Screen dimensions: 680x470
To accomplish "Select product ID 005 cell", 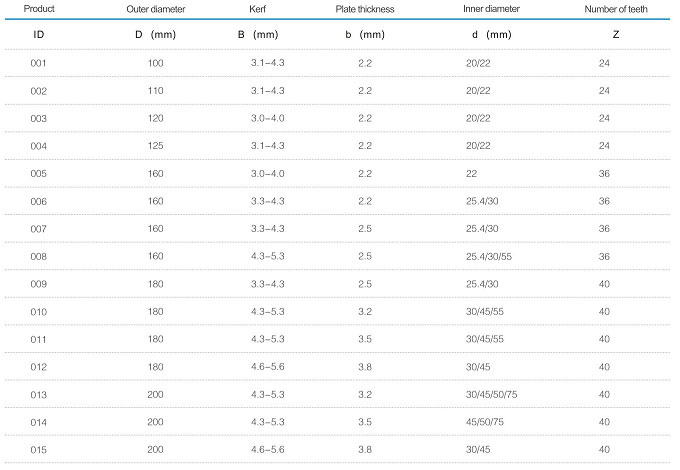I will [x=39, y=173].
